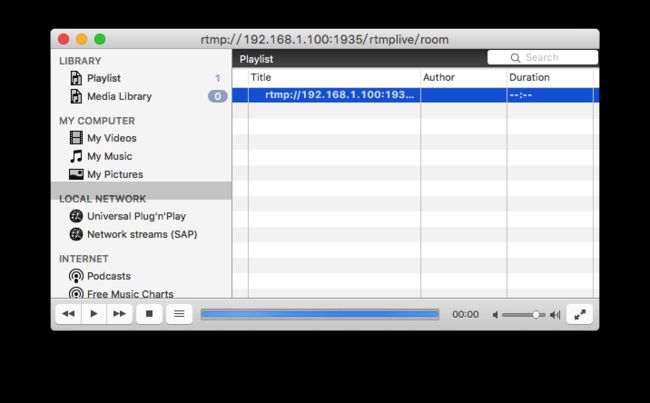
Task: Click the Media Library document icon
Action: 76,96
